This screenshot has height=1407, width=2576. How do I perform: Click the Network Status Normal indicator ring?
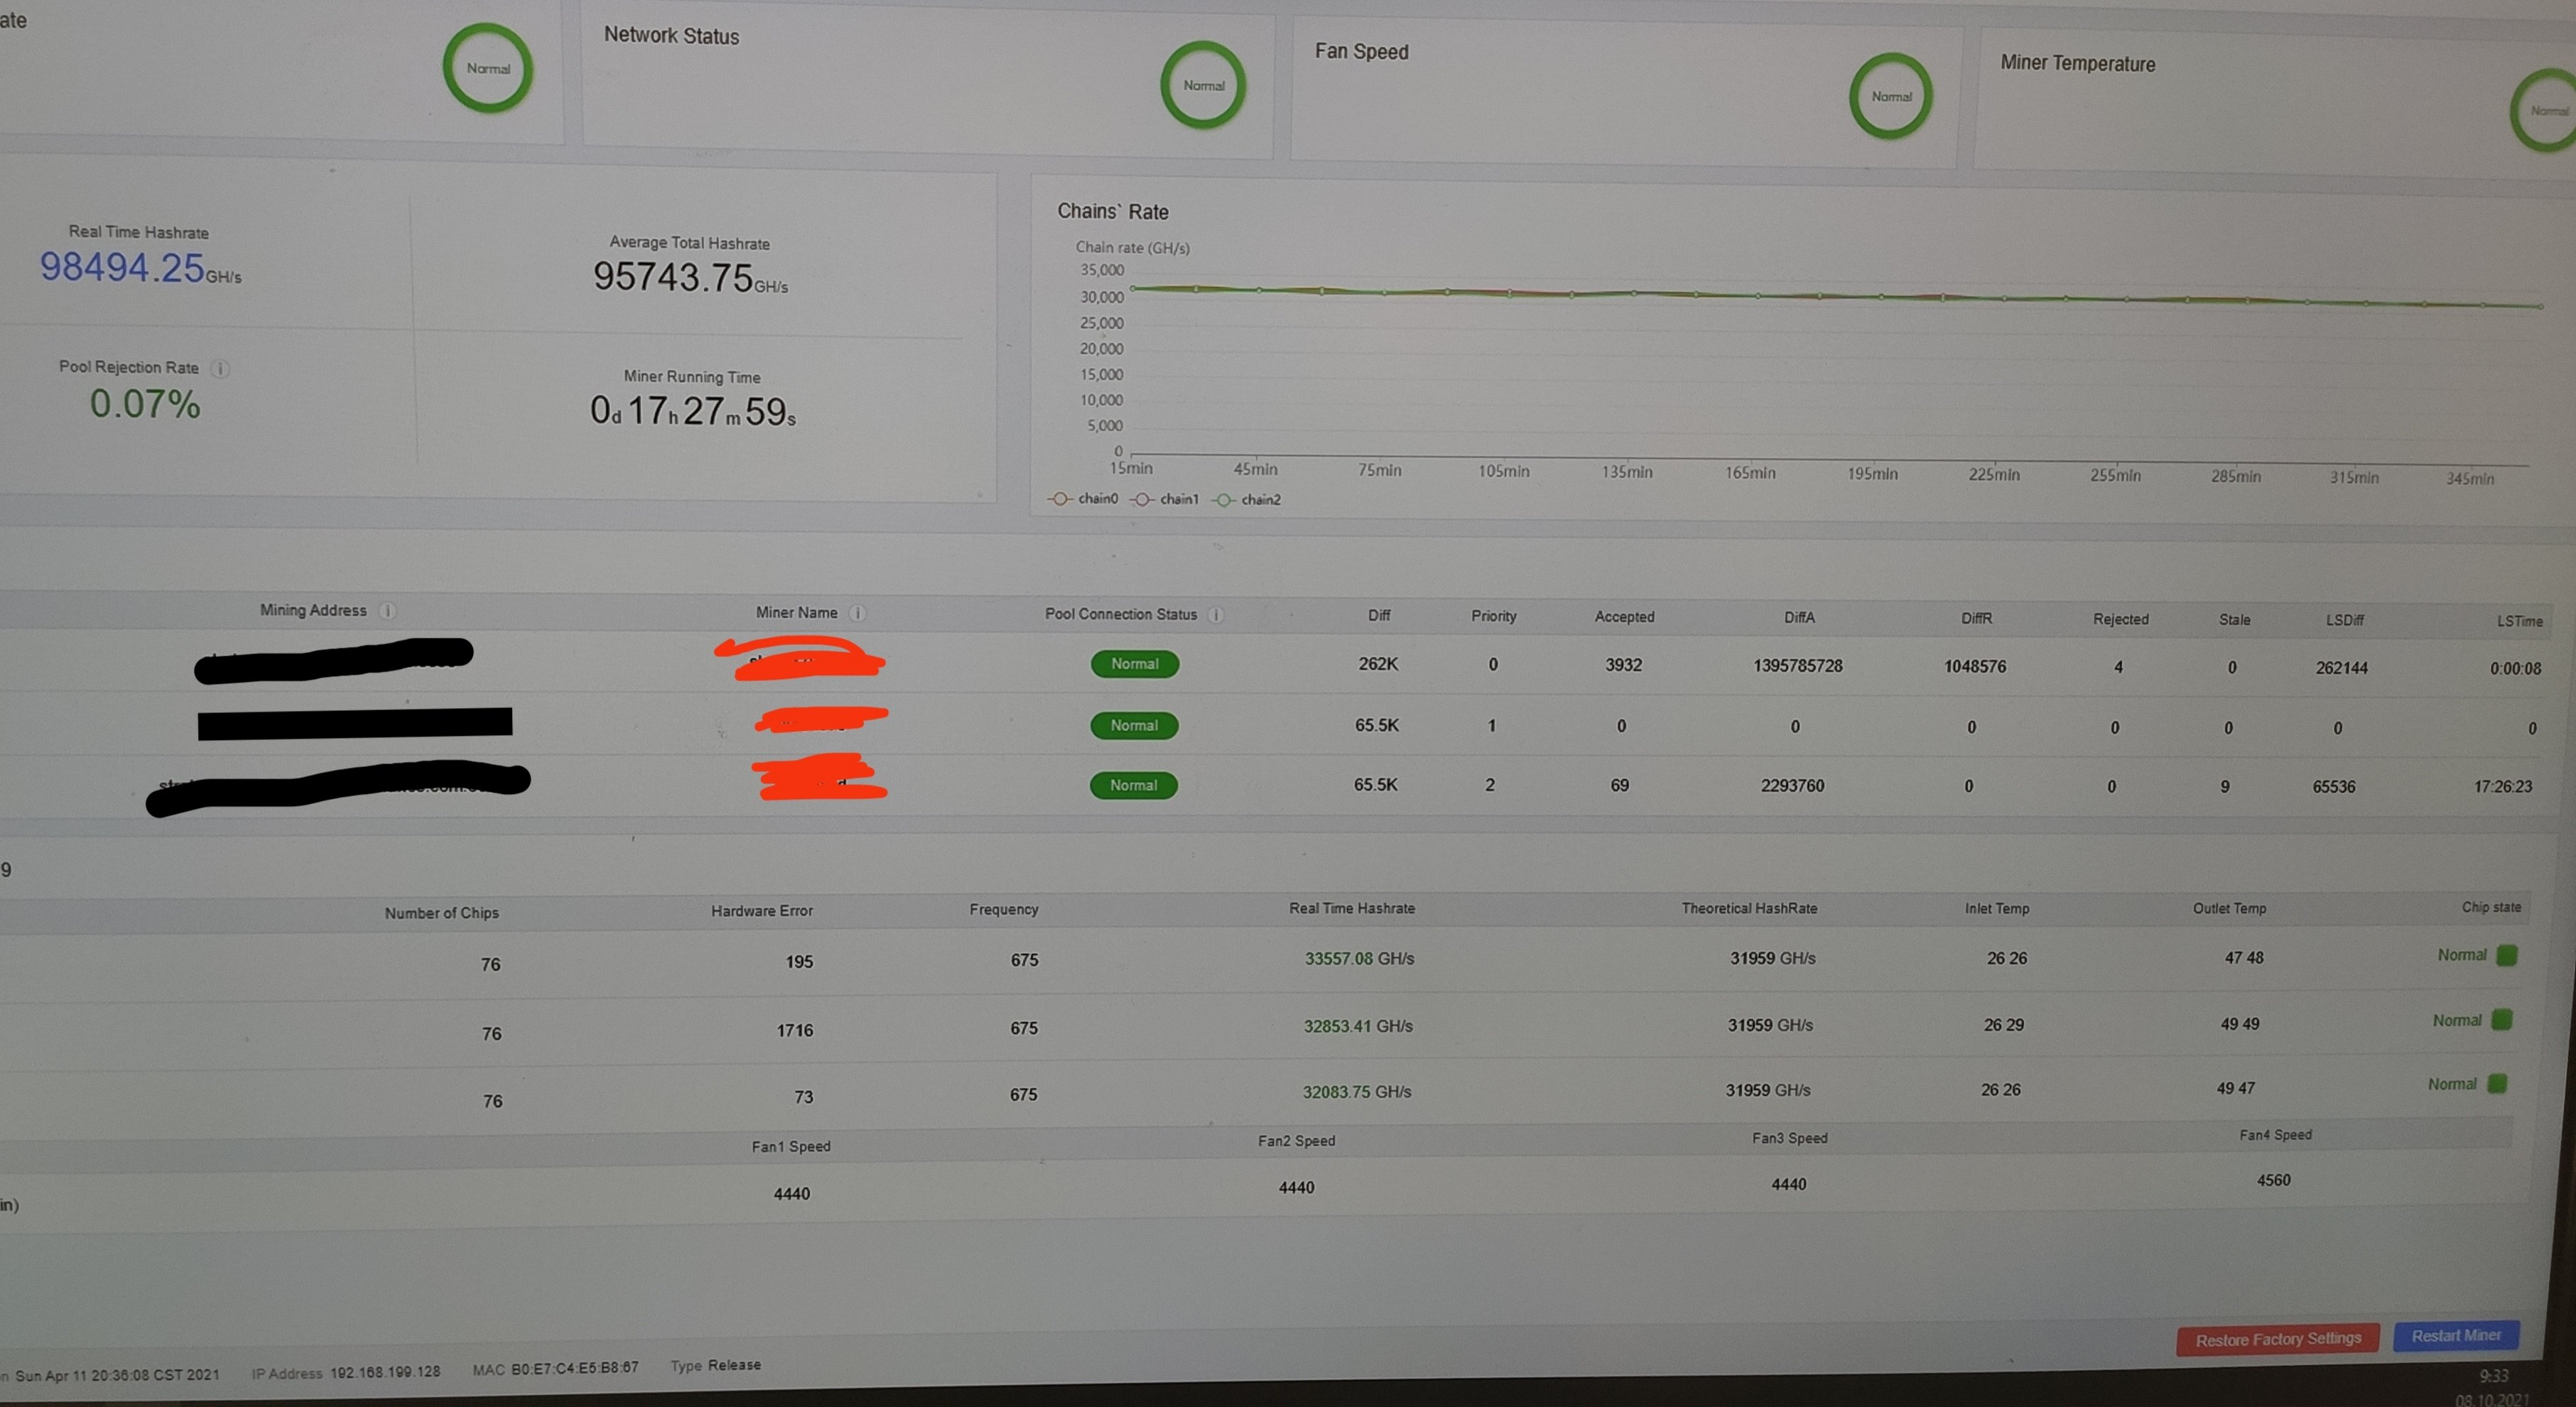point(1203,85)
